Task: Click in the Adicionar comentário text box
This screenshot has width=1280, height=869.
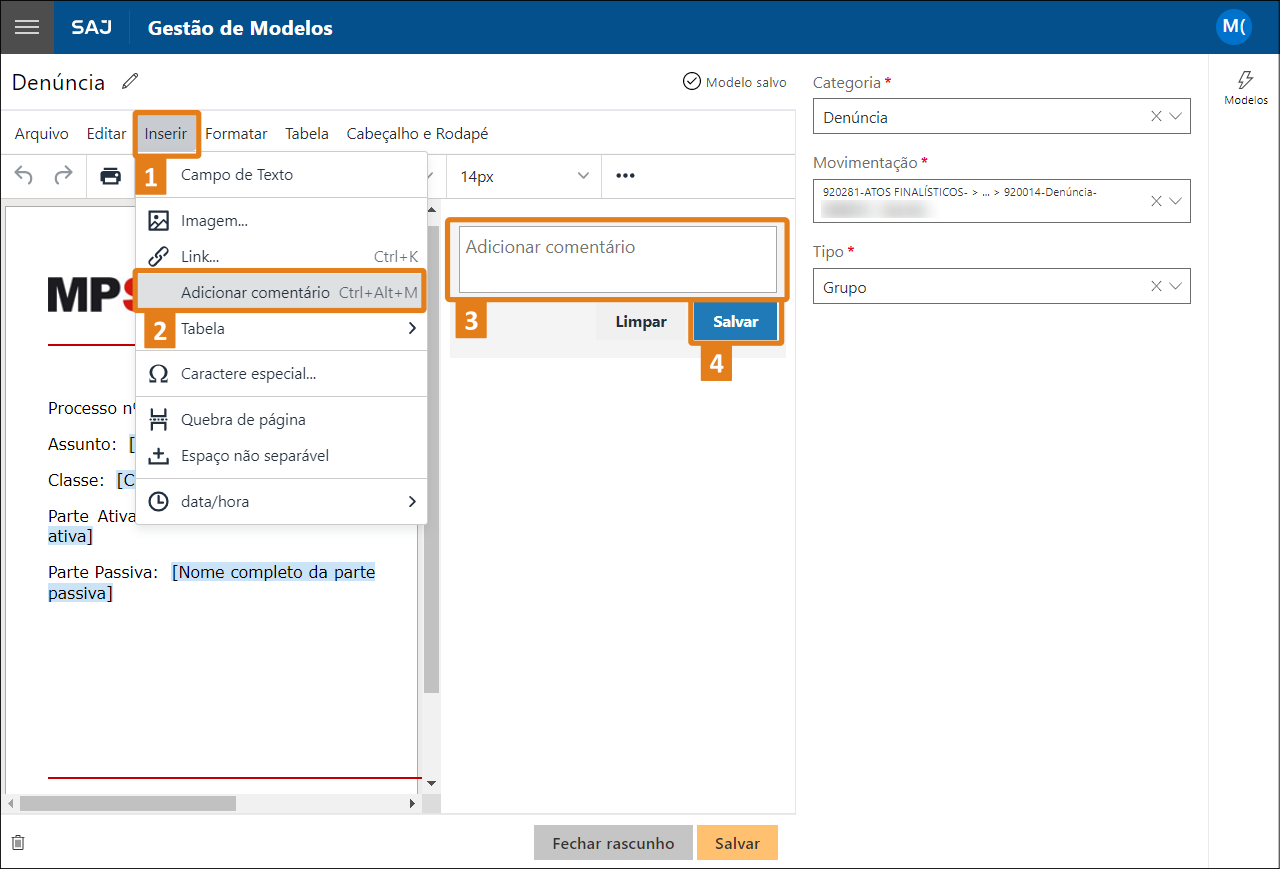Action: (617, 259)
